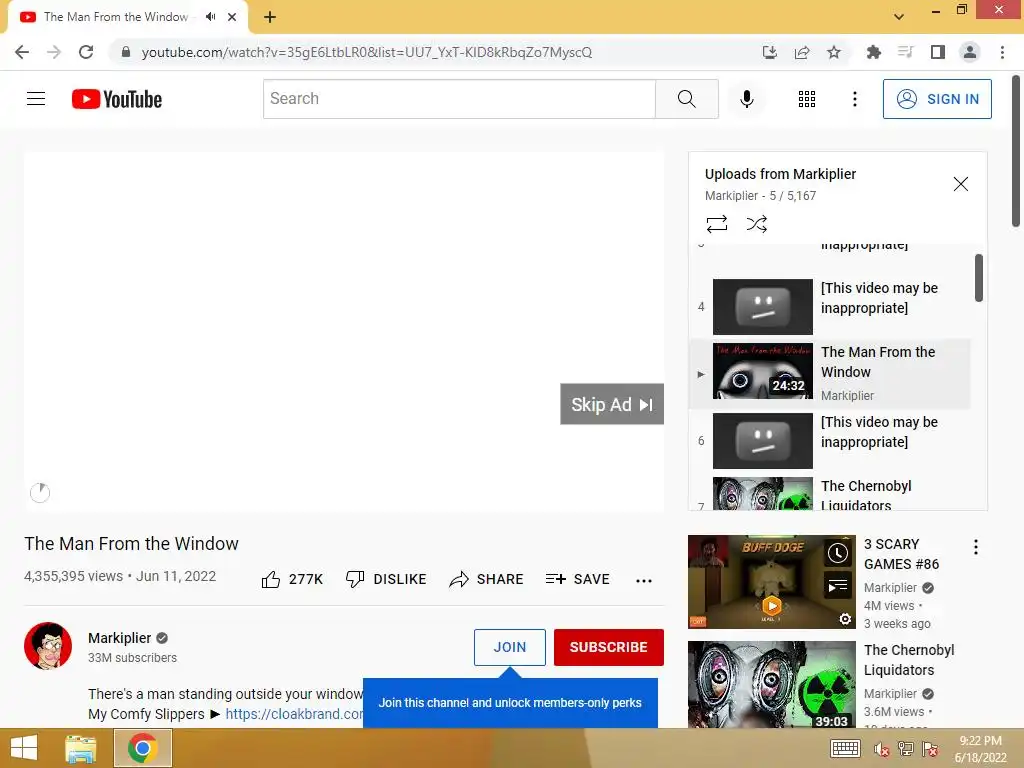Click the SIGN IN button
This screenshot has height=768, width=1024.
click(936, 99)
